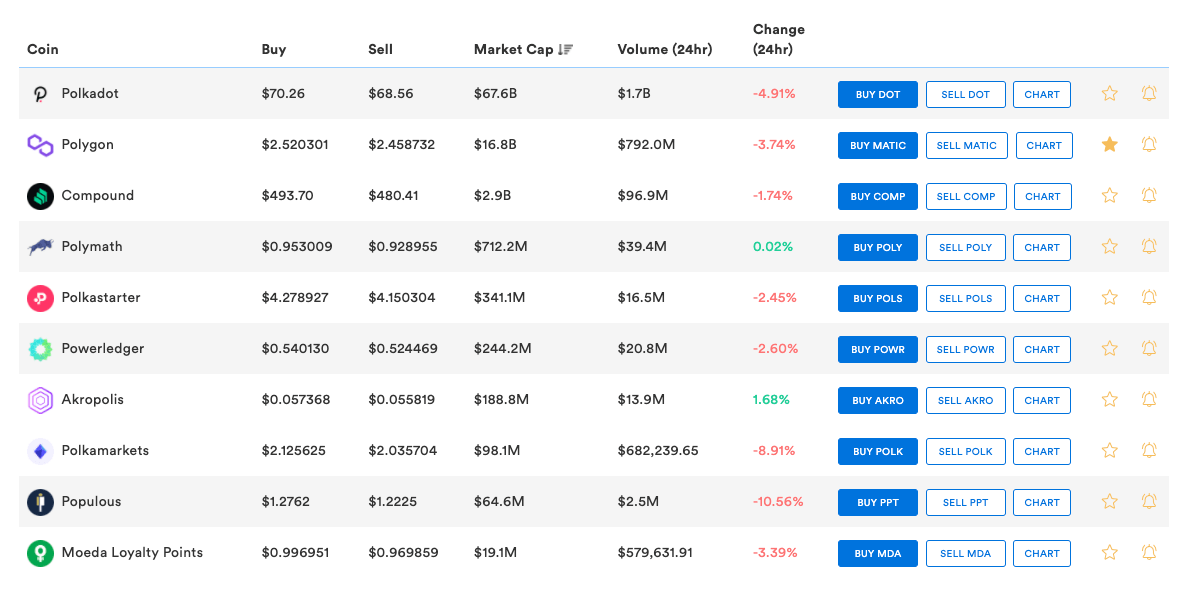Click the Polkamarkets coin logo
The height and width of the screenshot is (613, 1186).
40,451
